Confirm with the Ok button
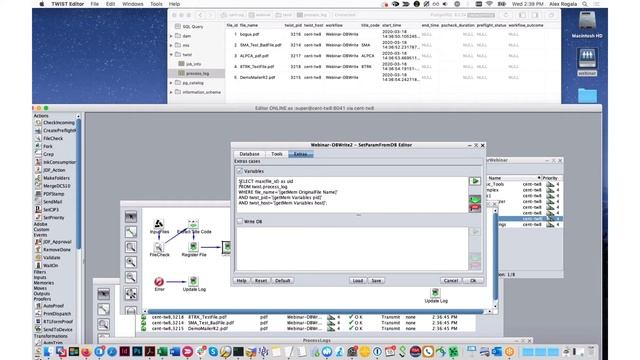 pos(473,281)
